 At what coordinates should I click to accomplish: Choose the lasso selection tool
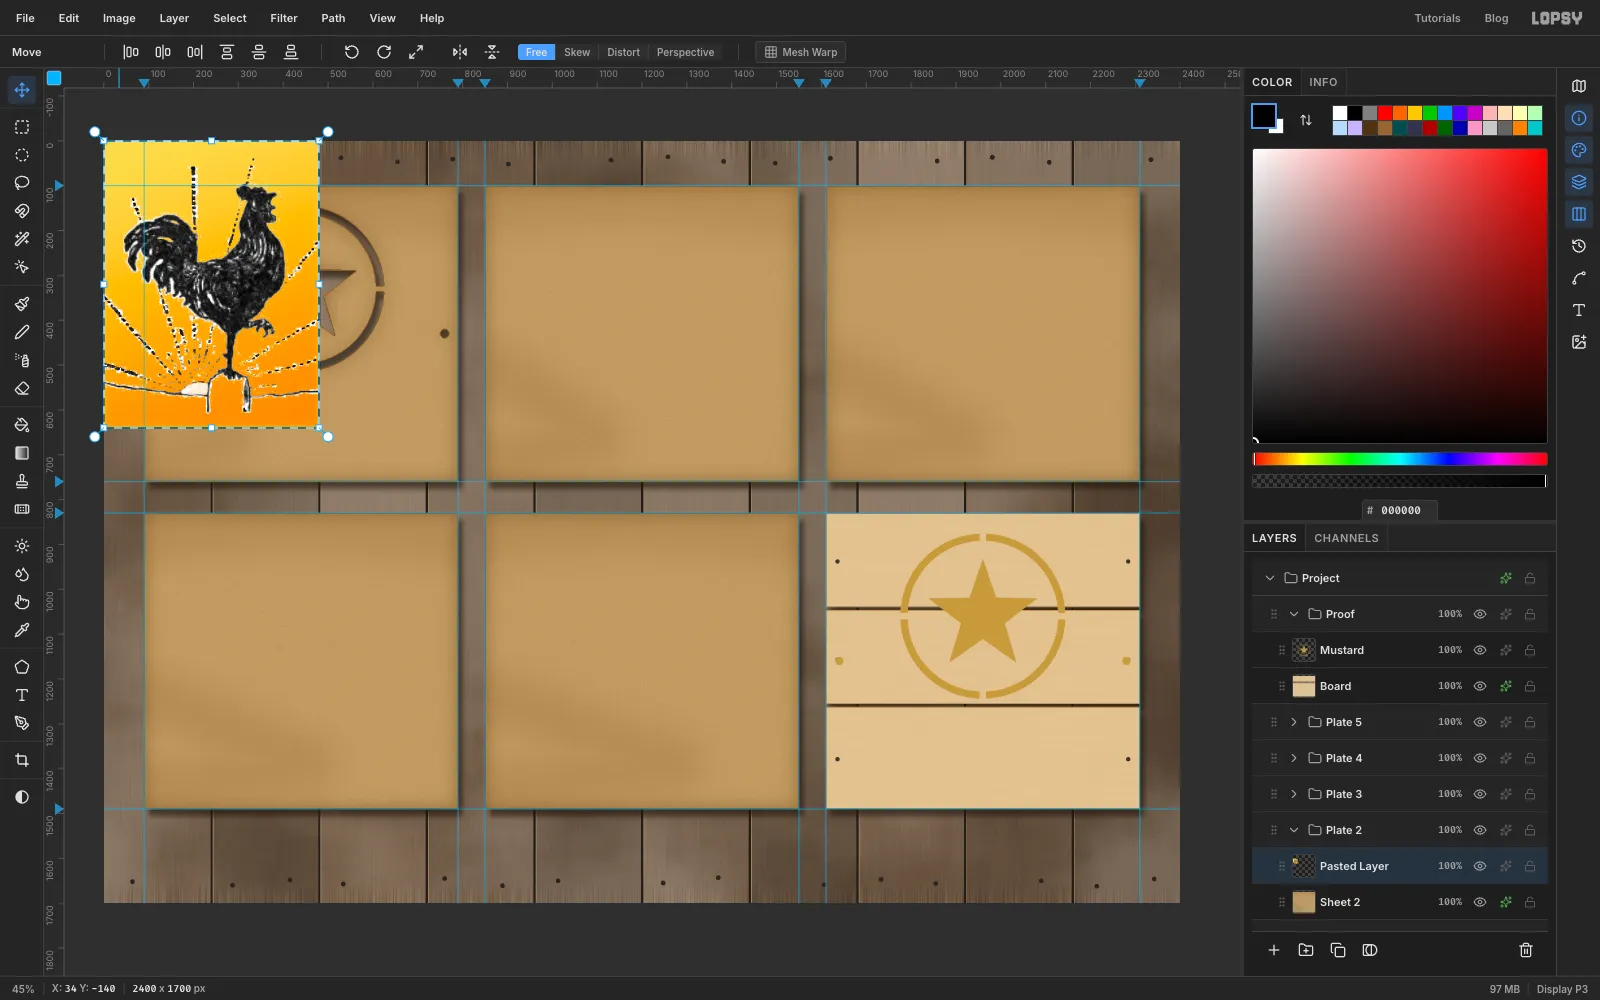pyautogui.click(x=22, y=183)
